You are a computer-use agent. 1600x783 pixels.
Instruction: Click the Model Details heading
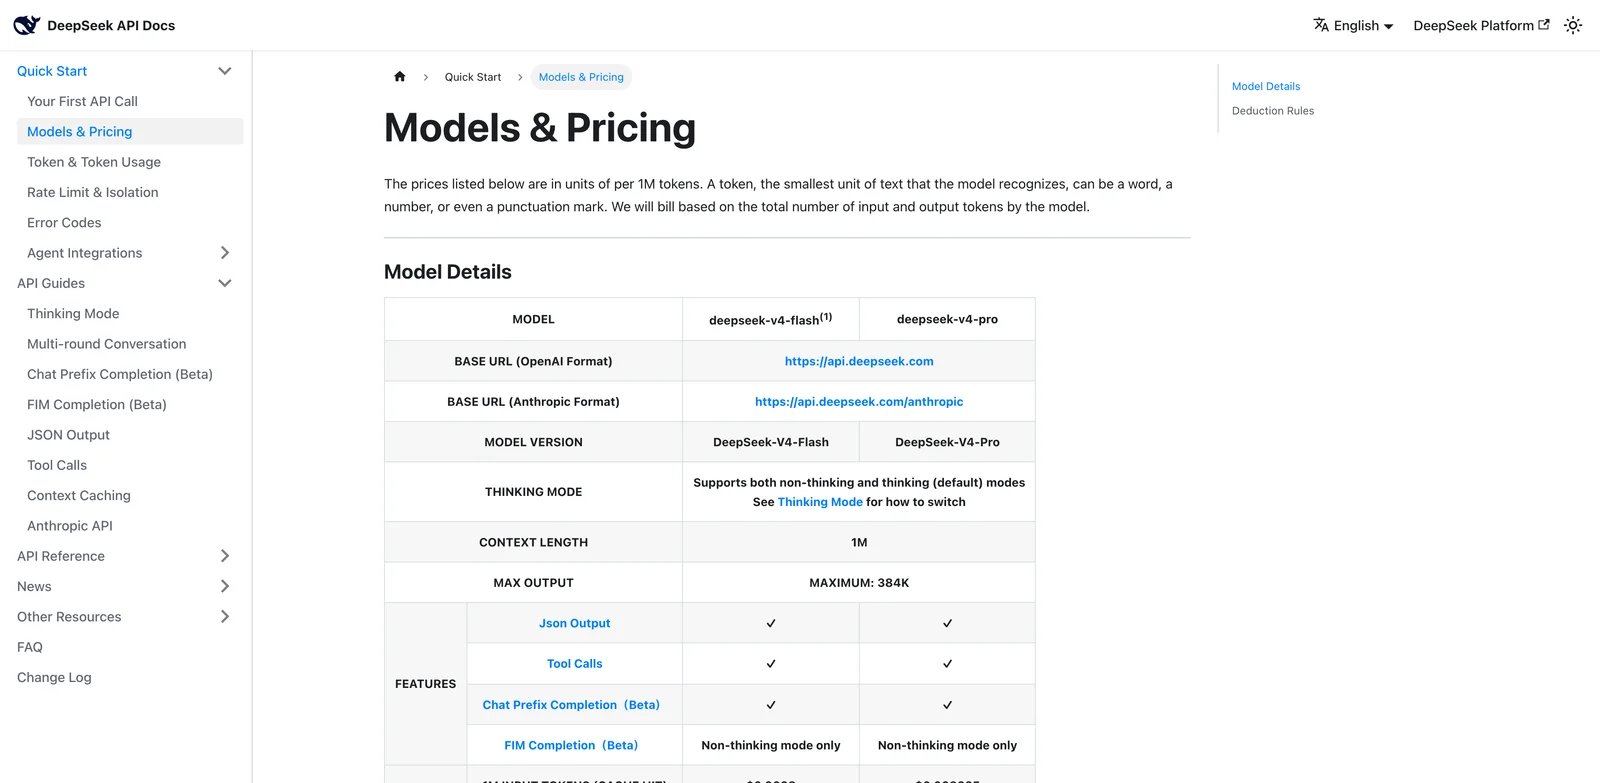(x=448, y=272)
